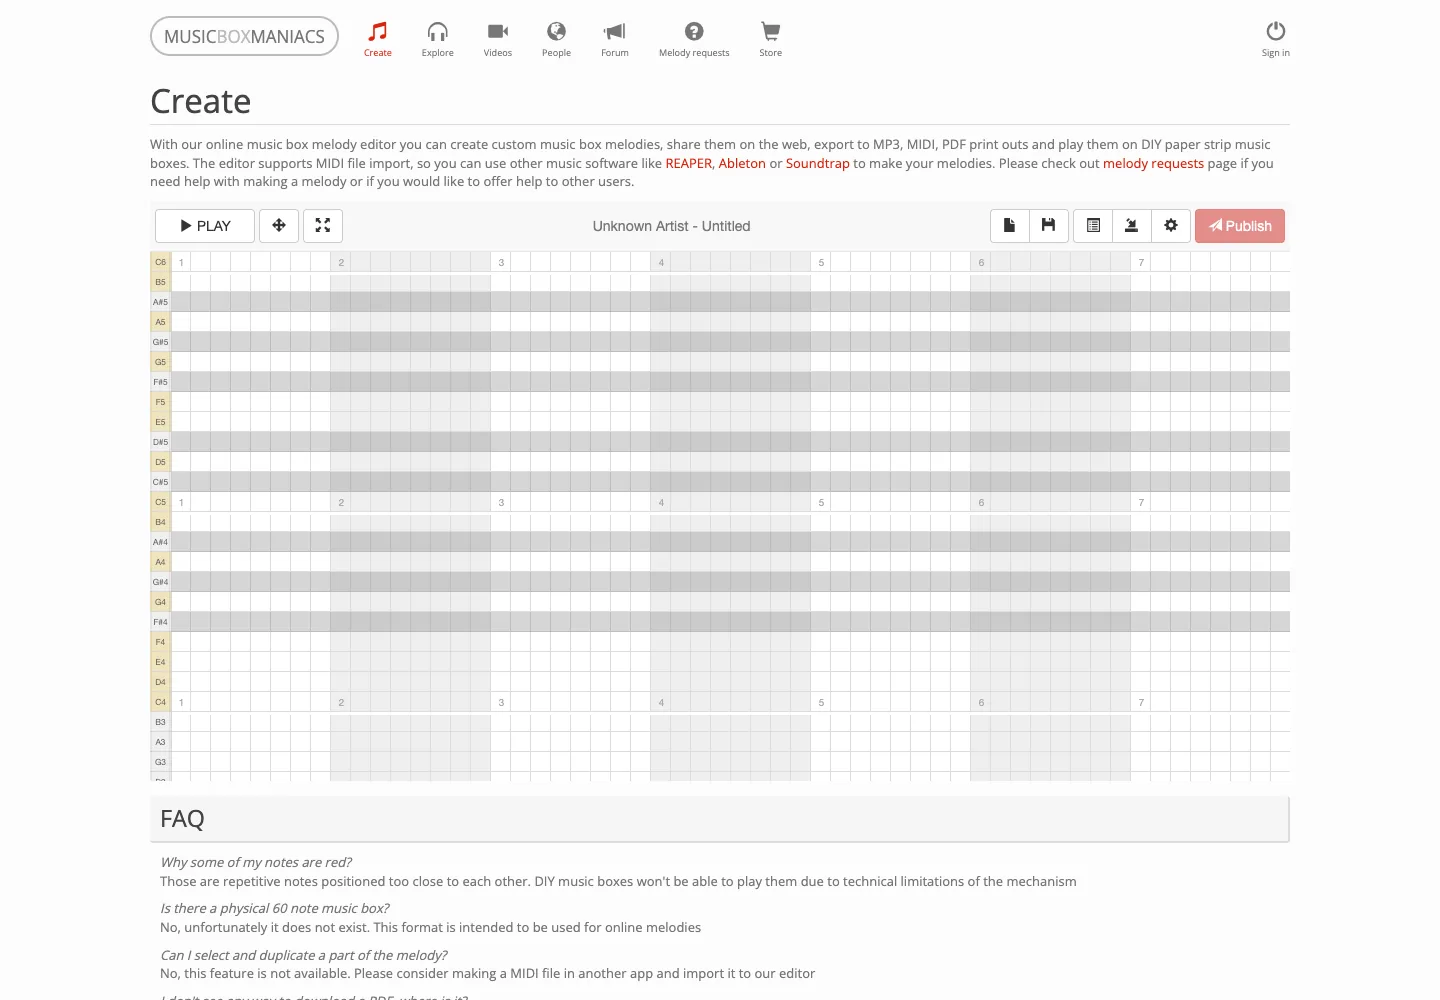The image size is (1440, 1000).
Task: Open the REAPER link
Action: point(689,163)
